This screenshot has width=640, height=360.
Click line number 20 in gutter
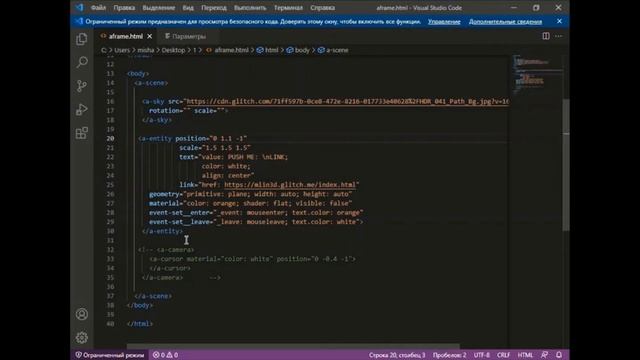(110, 138)
